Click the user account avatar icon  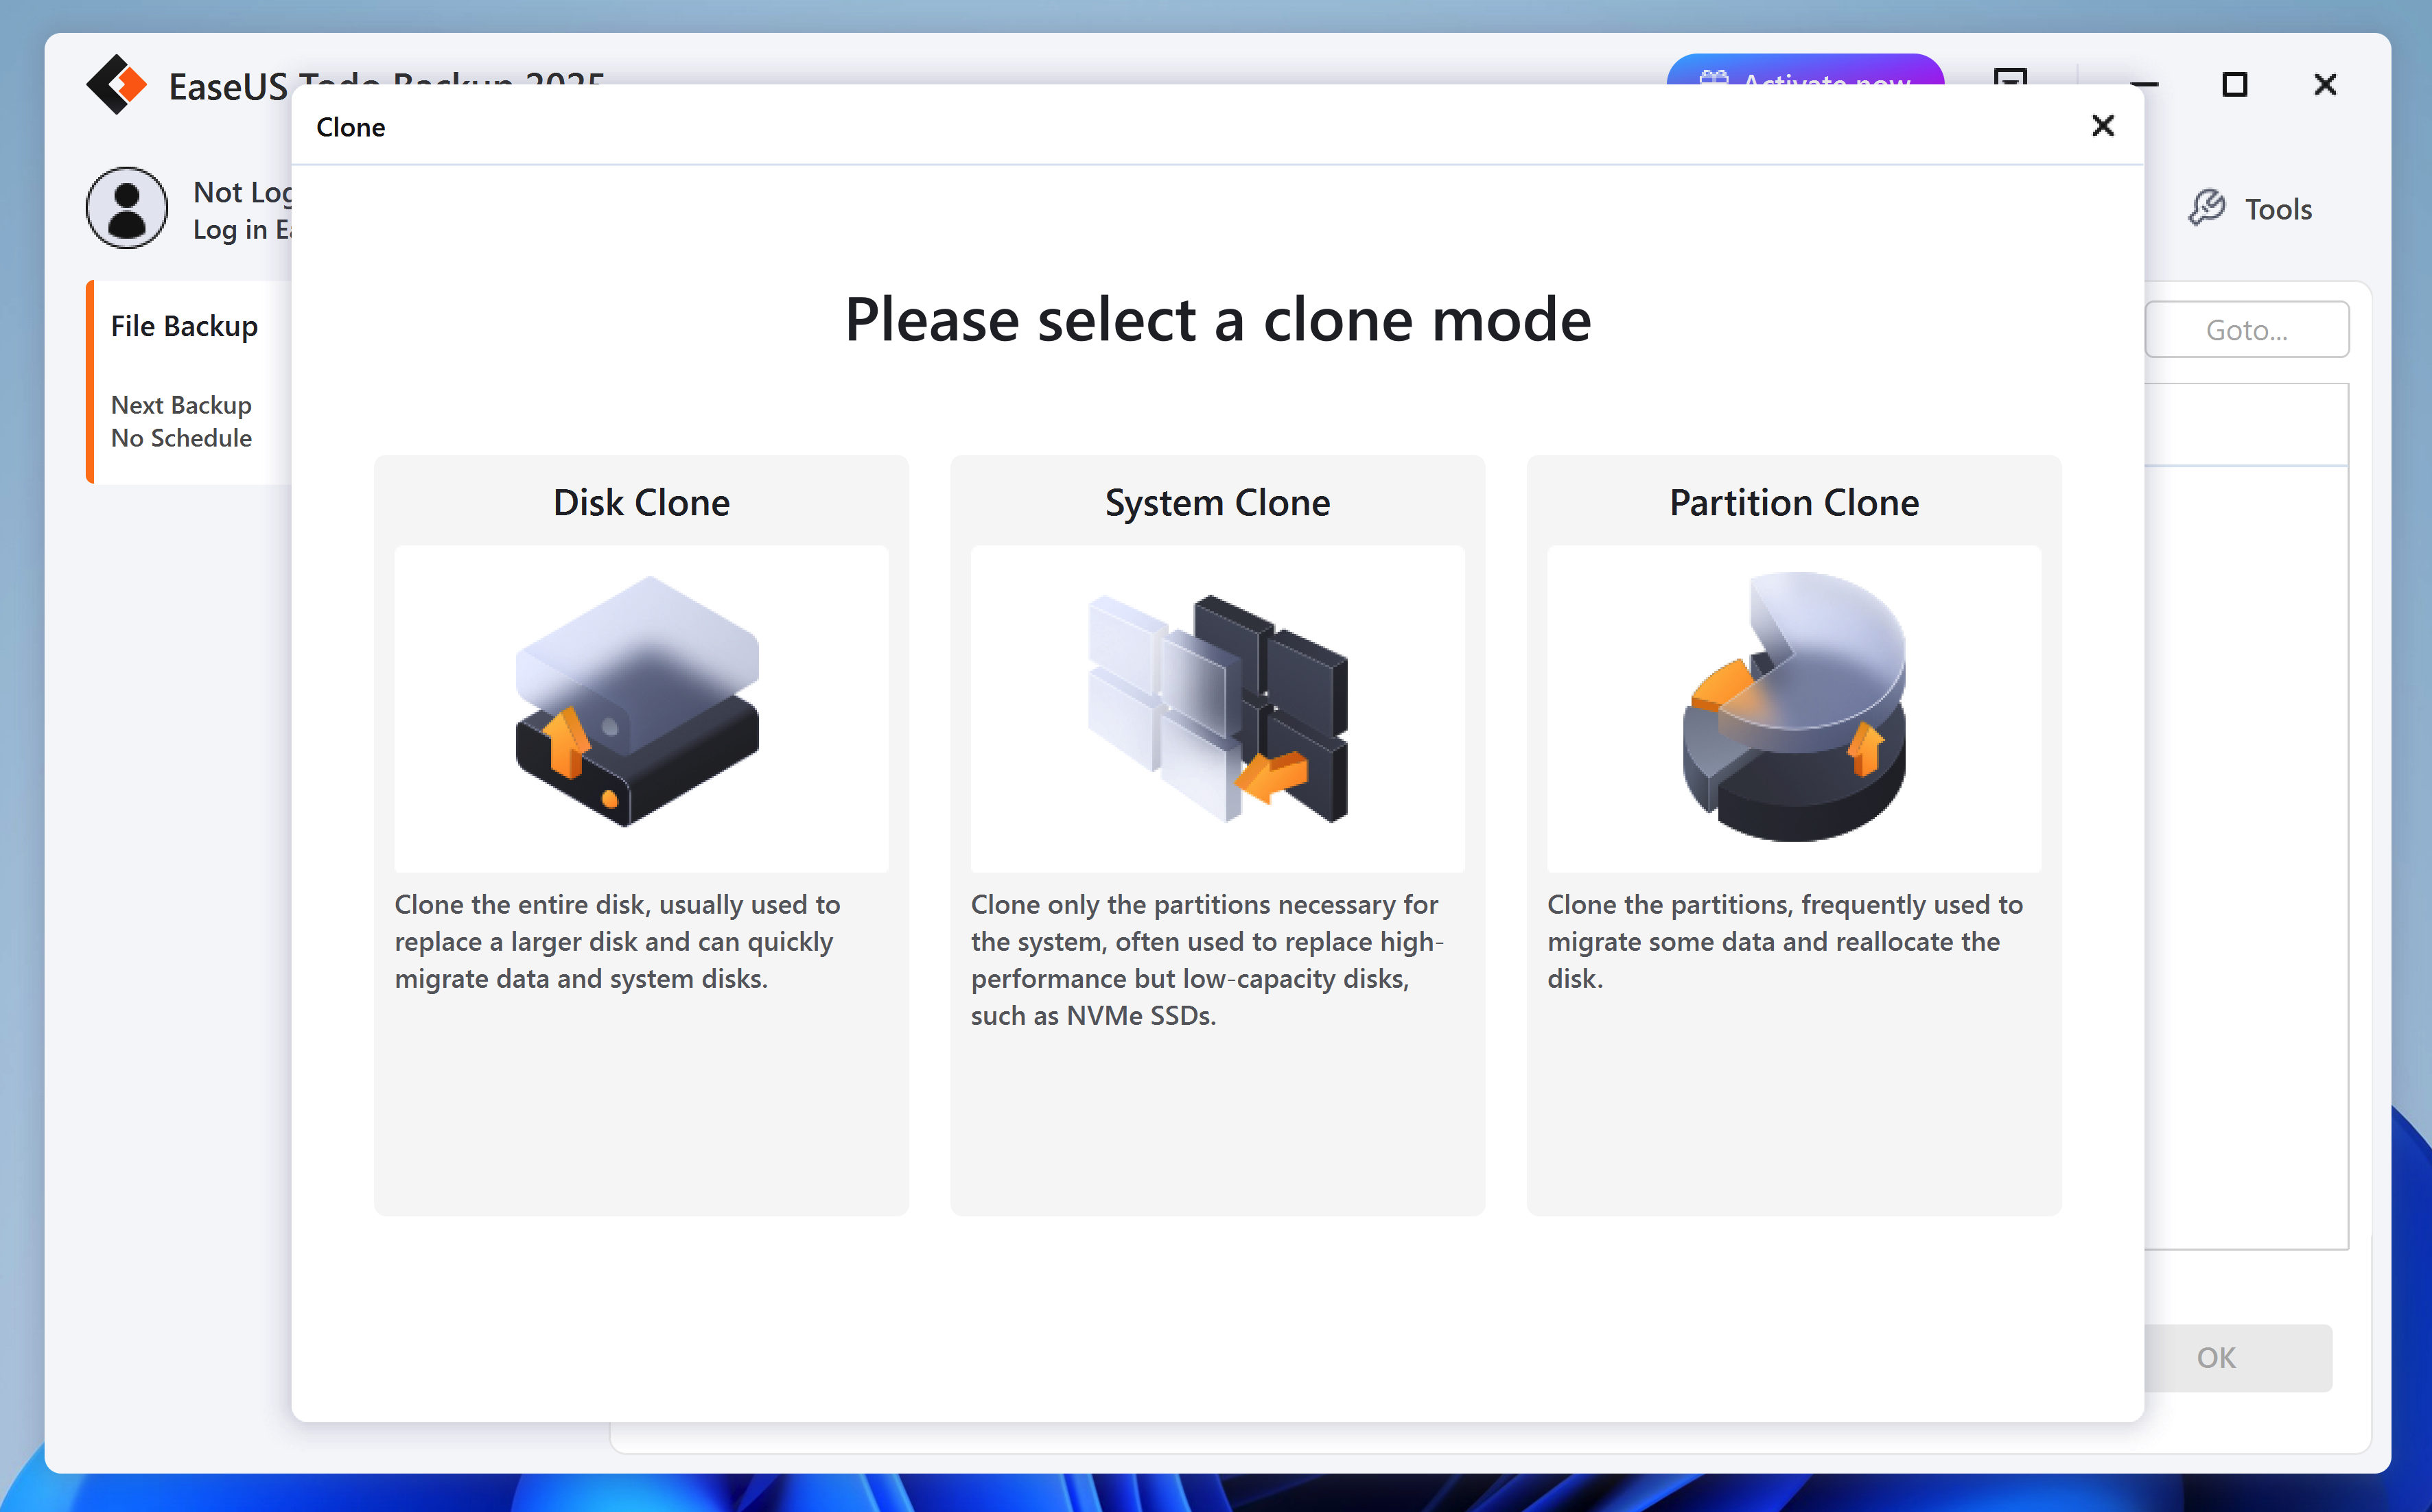click(x=127, y=208)
